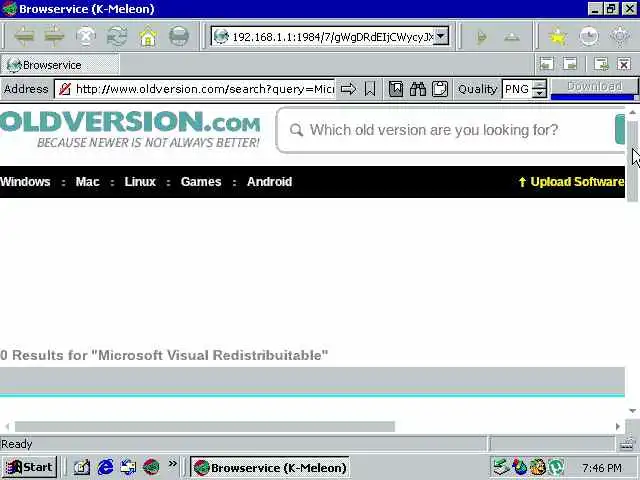Increase Quality using the up spinner arrow
This screenshot has height=480, width=640.
pyautogui.click(x=540, y=84)
